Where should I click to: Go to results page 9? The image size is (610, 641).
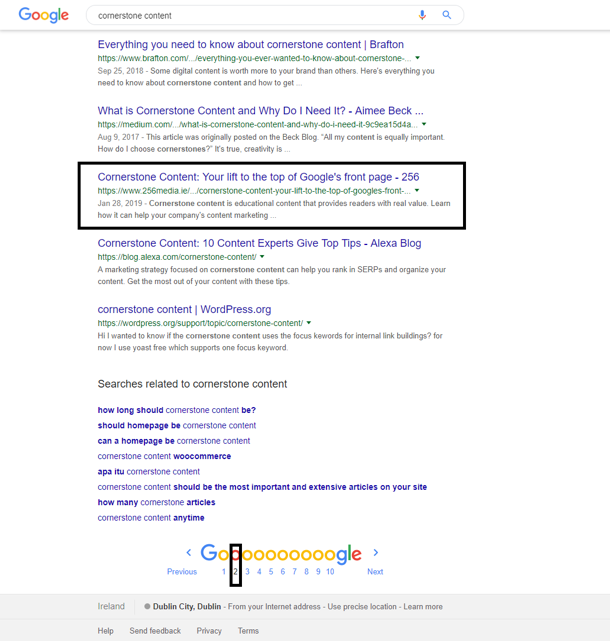318,572
